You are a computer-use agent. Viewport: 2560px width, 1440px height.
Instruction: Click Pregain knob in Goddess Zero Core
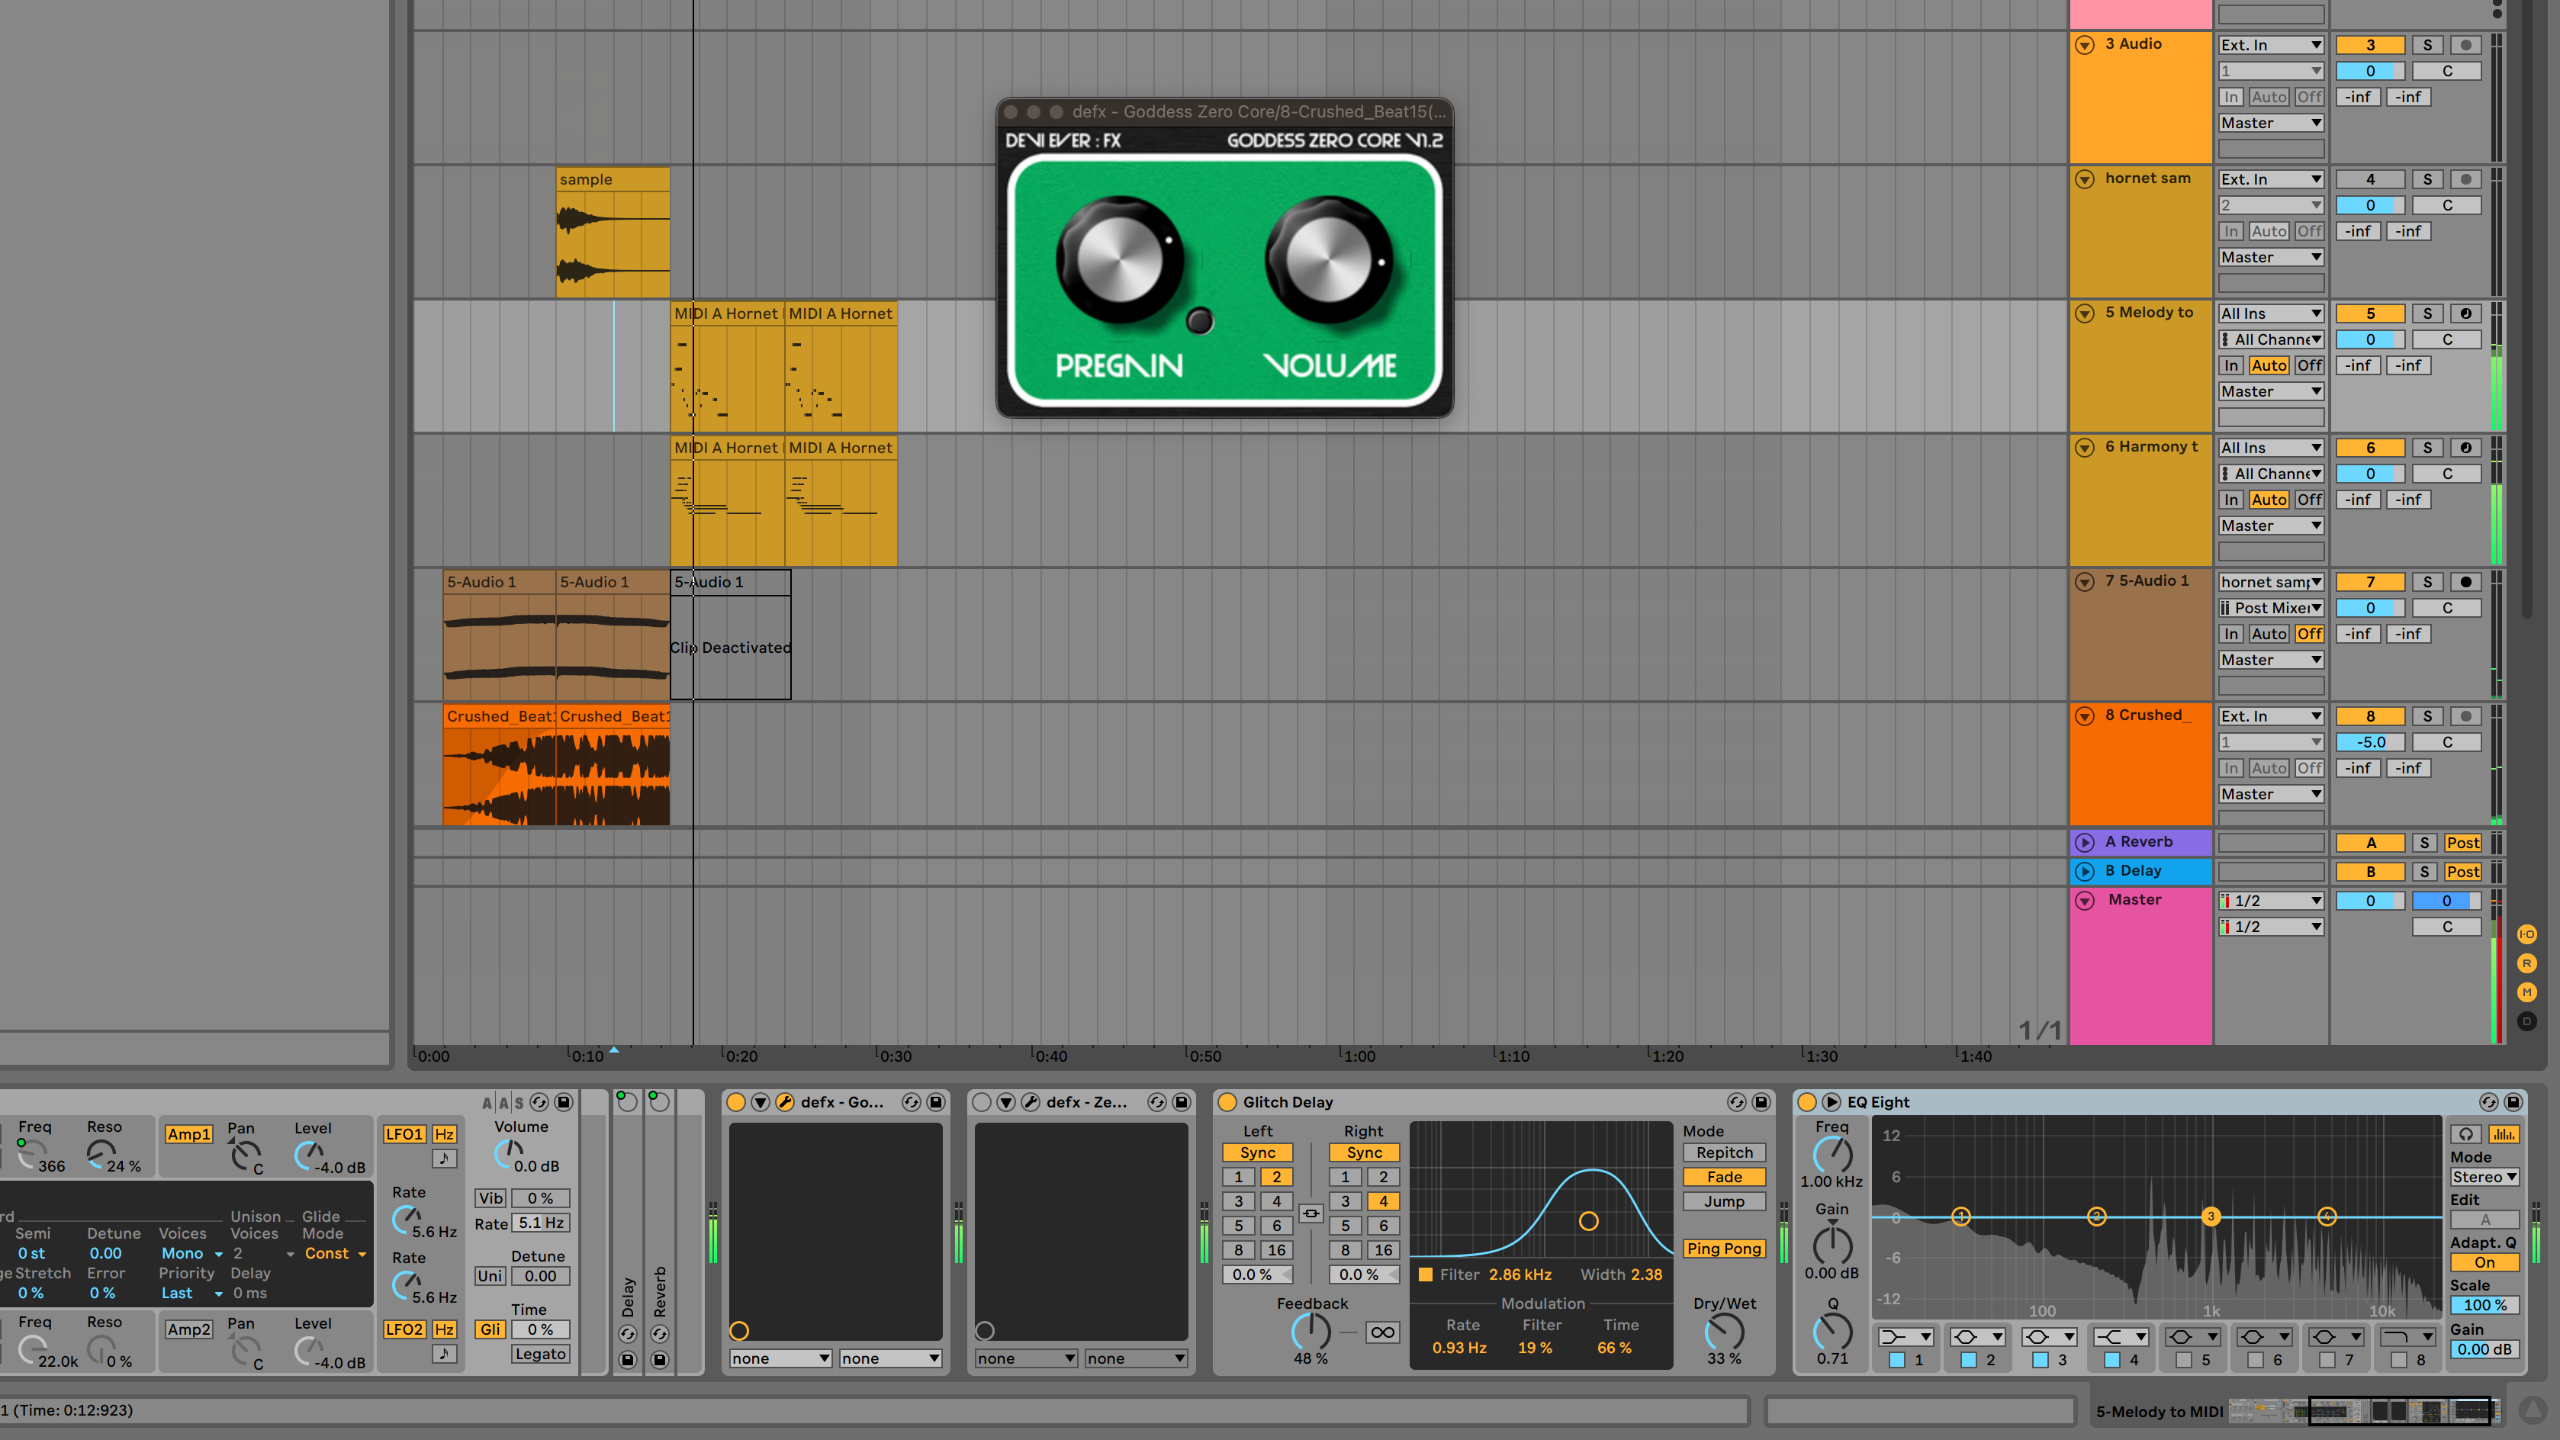point(1119,261)
